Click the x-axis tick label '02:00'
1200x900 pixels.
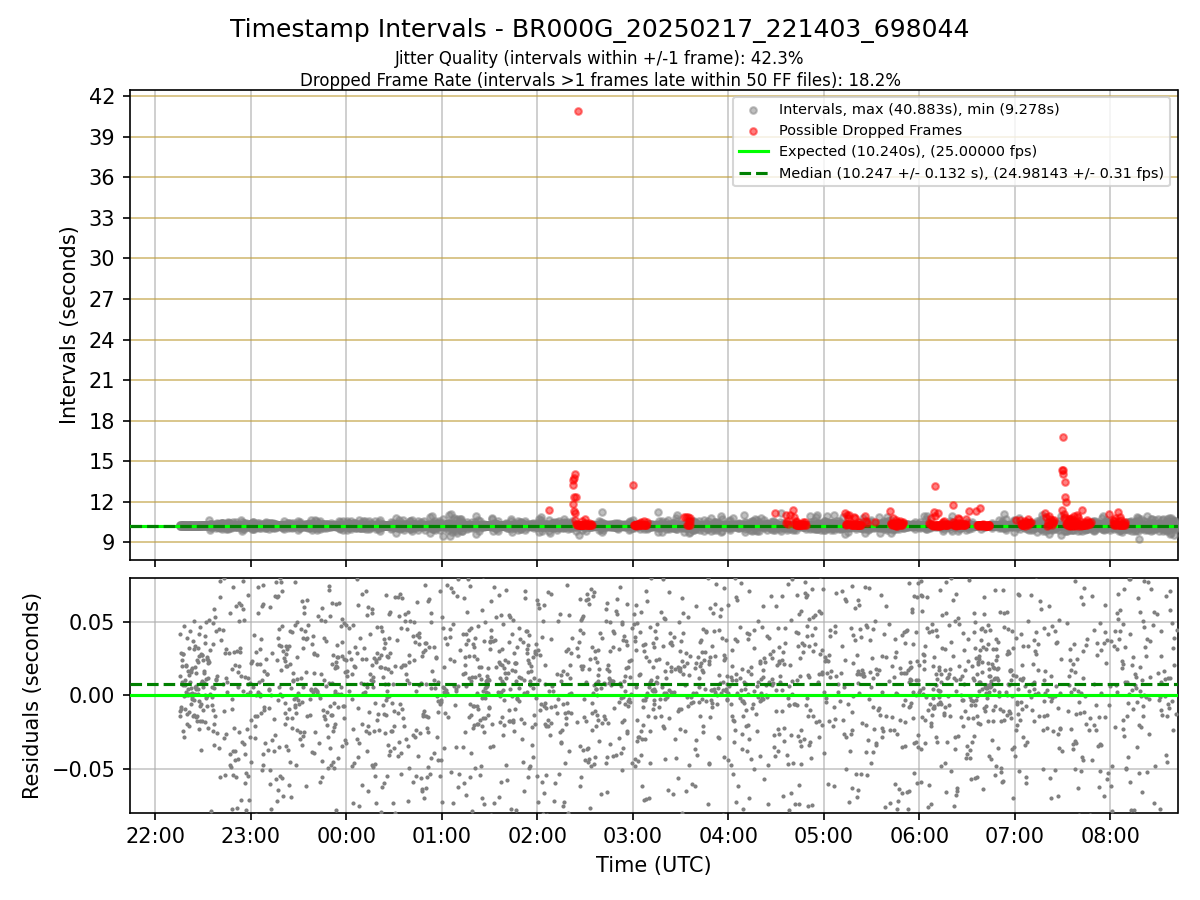click(537, 834)
